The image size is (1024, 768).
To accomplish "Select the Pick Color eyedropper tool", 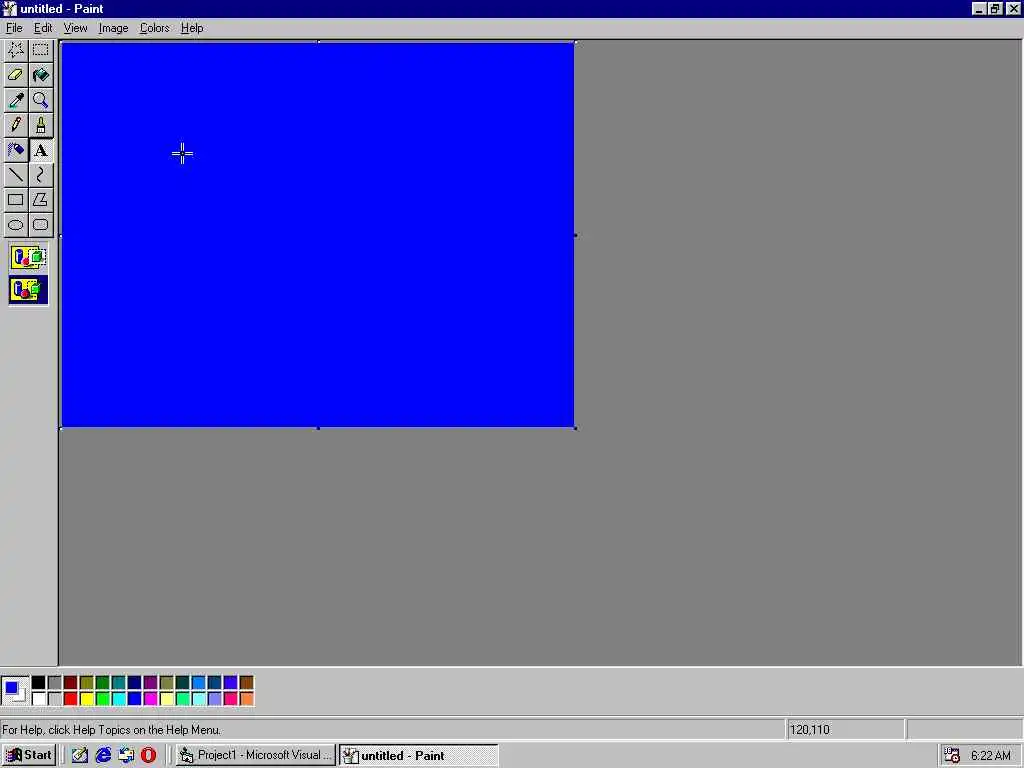I will 16,100.
